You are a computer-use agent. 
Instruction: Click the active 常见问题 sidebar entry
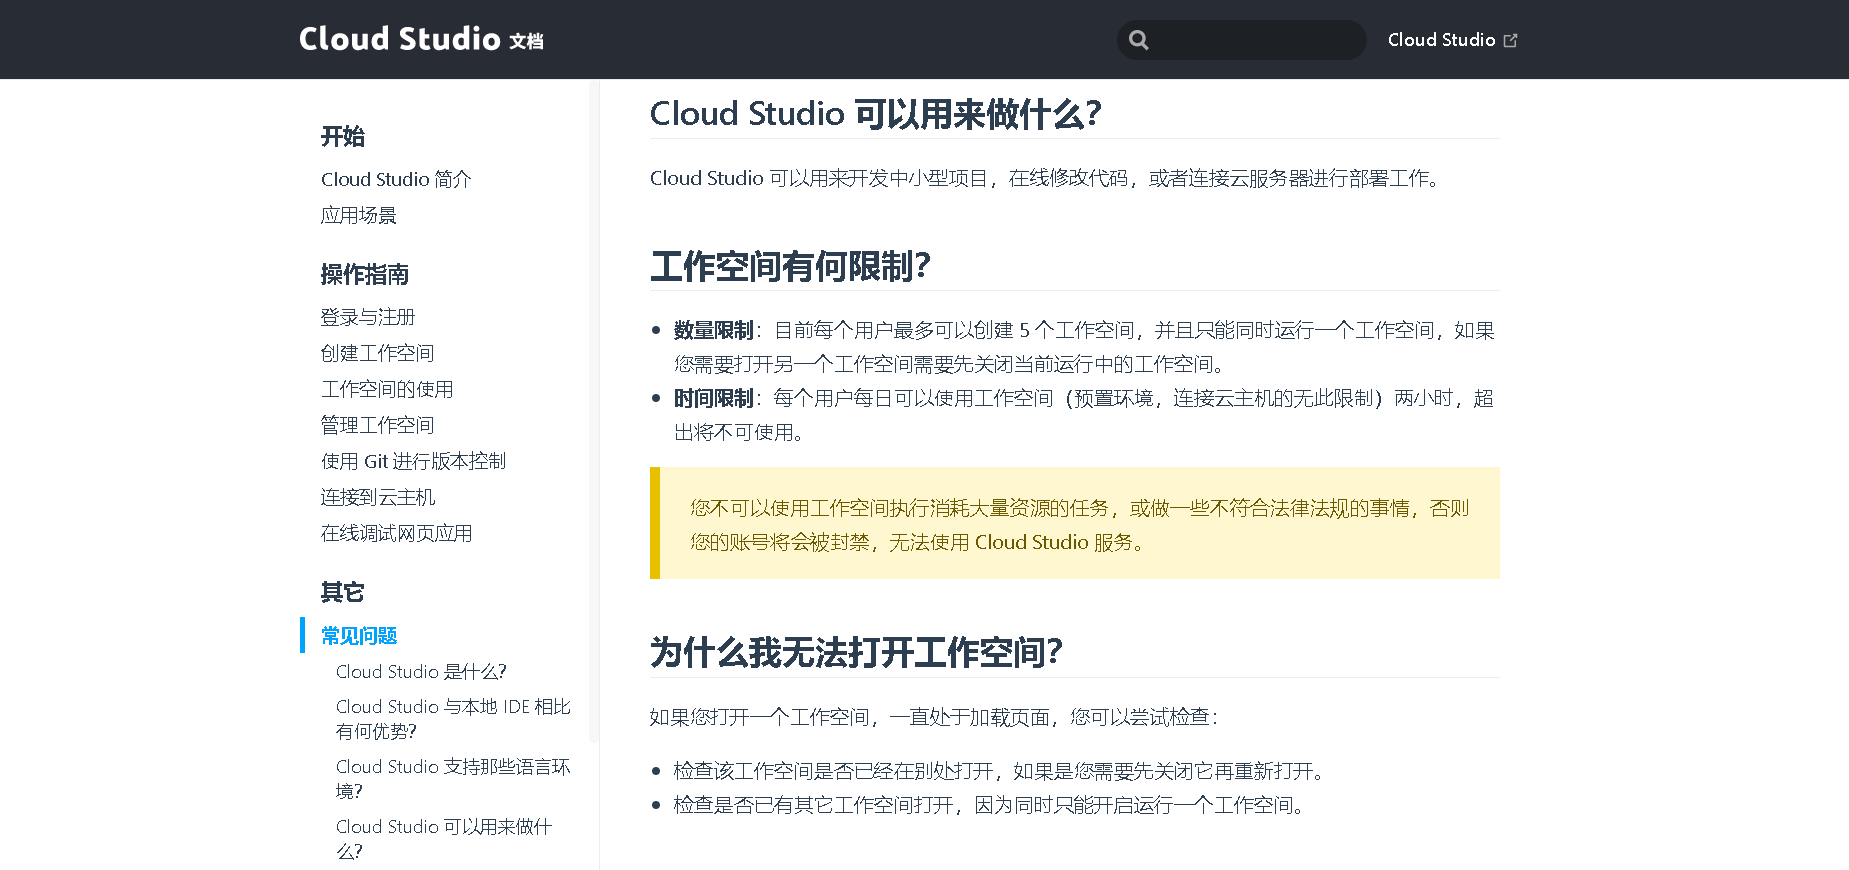pos(359,636)
